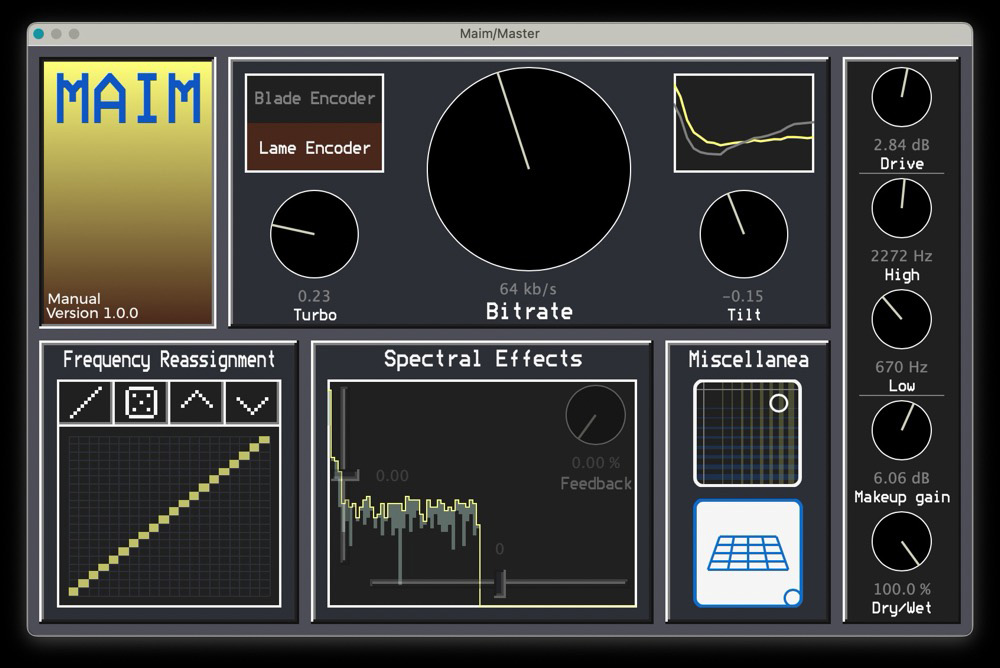Screen dimensions: 1000x668
Task: Click the Tilt knob
Action: [x=743, y=234]
